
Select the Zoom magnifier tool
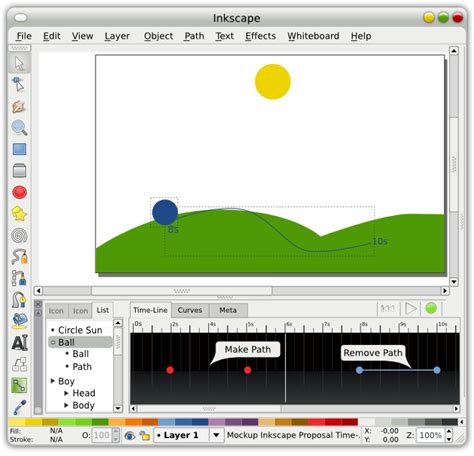tap(19, 128)
